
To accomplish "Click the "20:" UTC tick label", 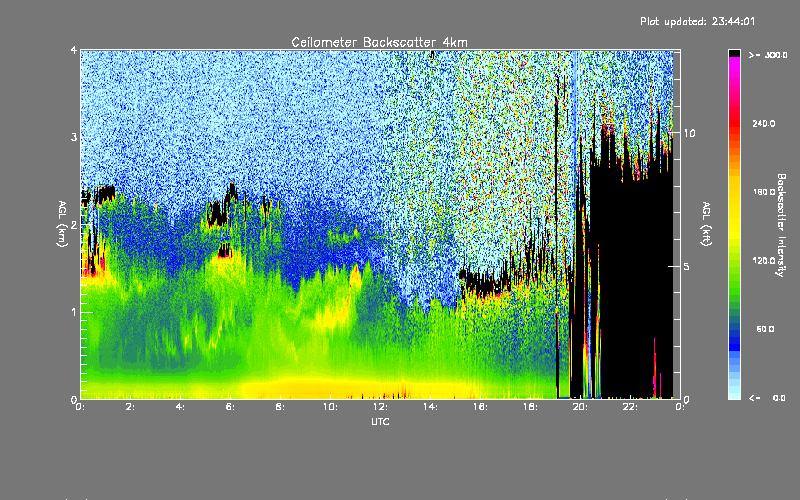I will pos(581,407).
